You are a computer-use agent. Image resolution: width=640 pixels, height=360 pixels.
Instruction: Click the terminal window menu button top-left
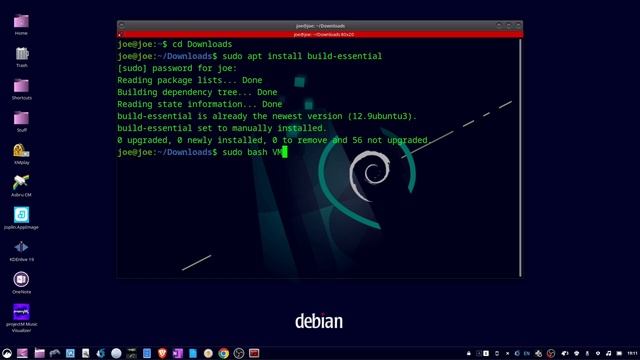tap(122, 25)
